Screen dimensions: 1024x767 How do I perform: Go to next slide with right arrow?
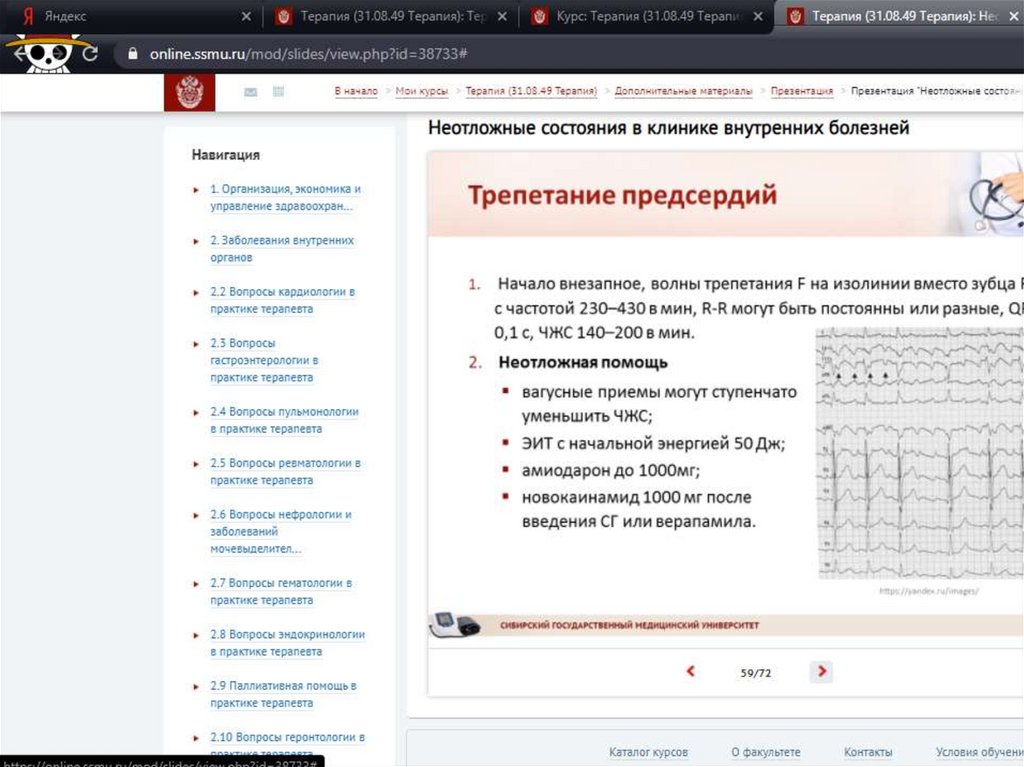click(822, 671)
